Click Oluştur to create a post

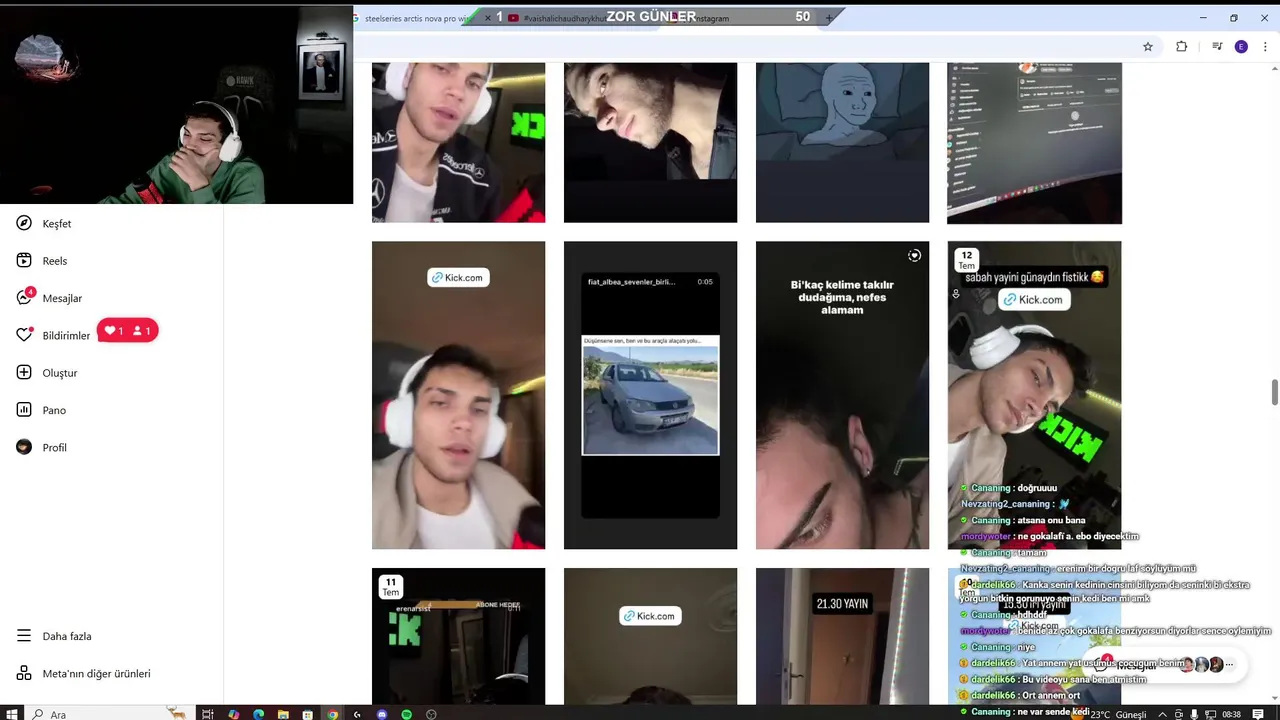[47, 373]
